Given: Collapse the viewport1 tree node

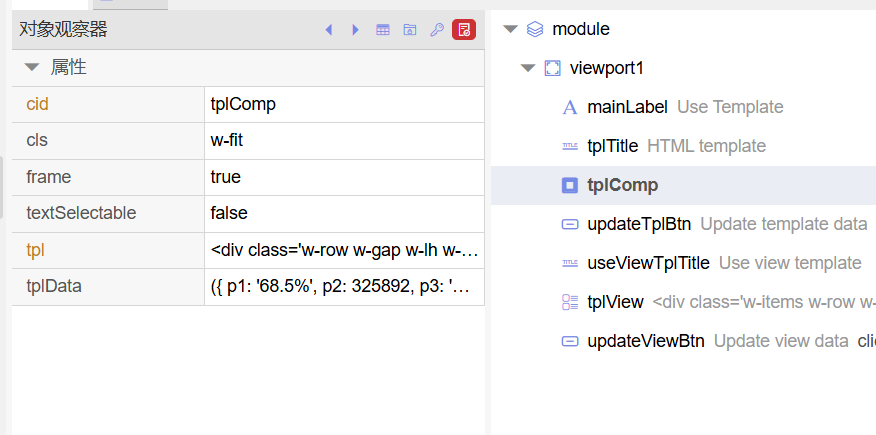Looking at the screenshot, I should [528, 69].
